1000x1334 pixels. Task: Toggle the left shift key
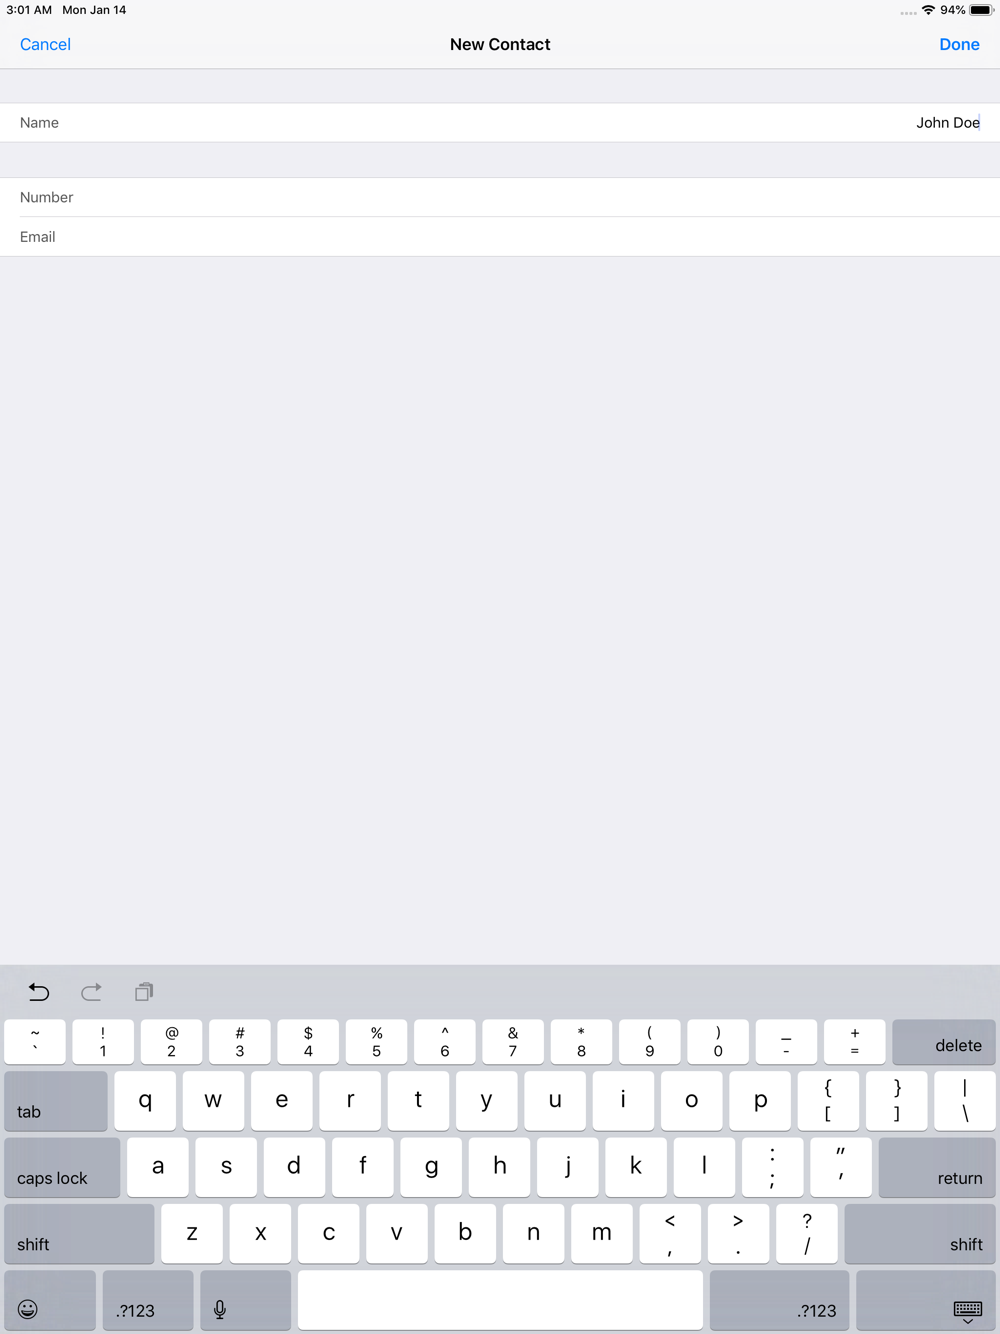[x=79, y=1234]
